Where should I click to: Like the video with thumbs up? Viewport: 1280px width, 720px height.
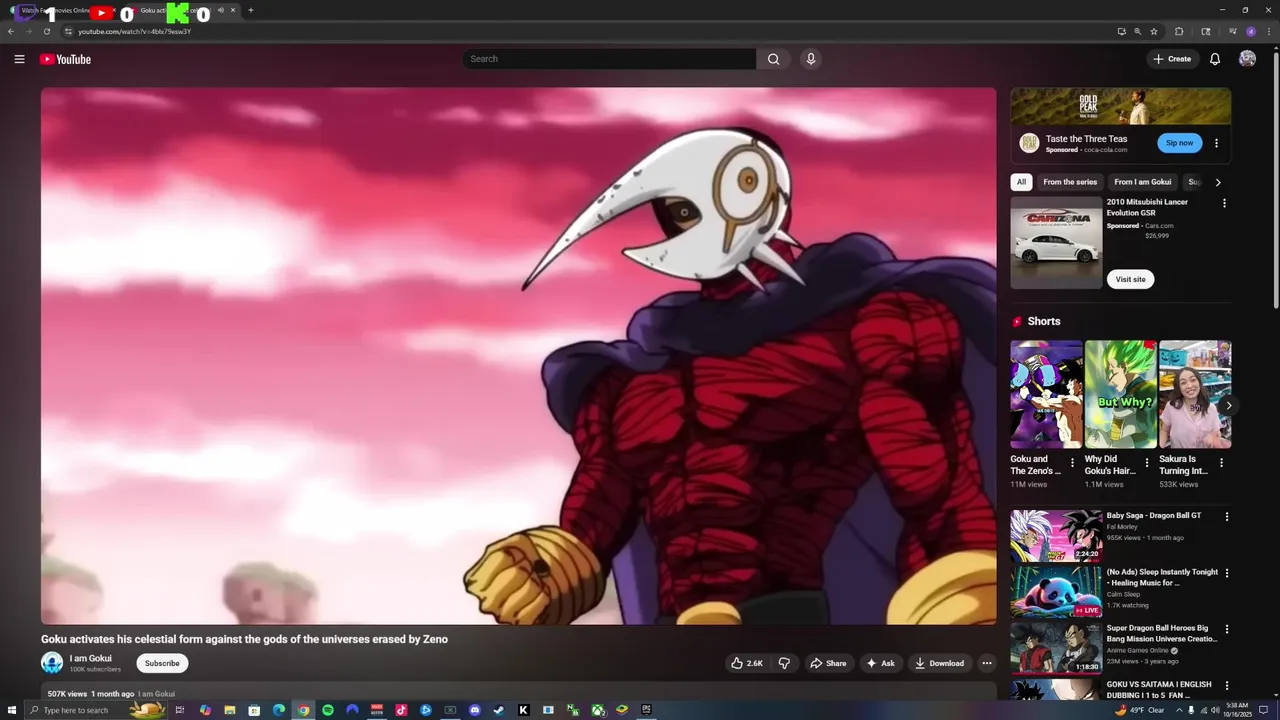click(x=746, y=663)
